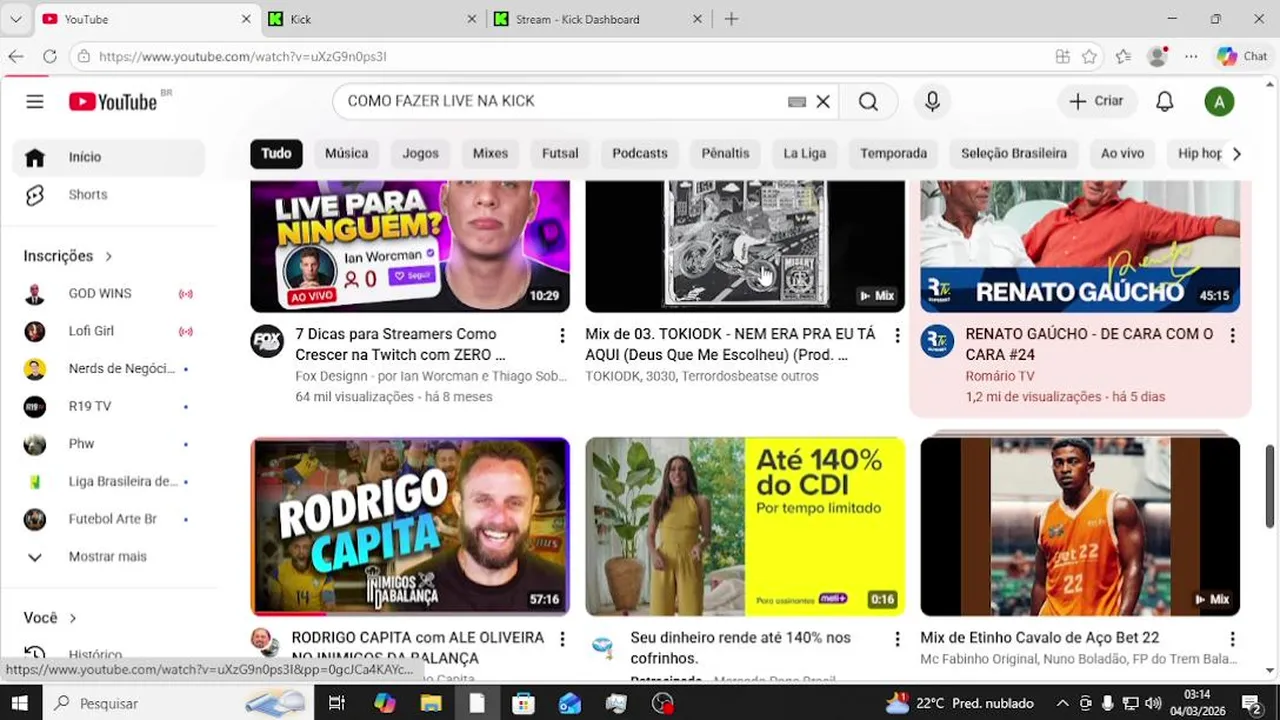The image size is (1280, 720).
Task: Expand Mostrar mais subscriptions
Action: point(108,556)
